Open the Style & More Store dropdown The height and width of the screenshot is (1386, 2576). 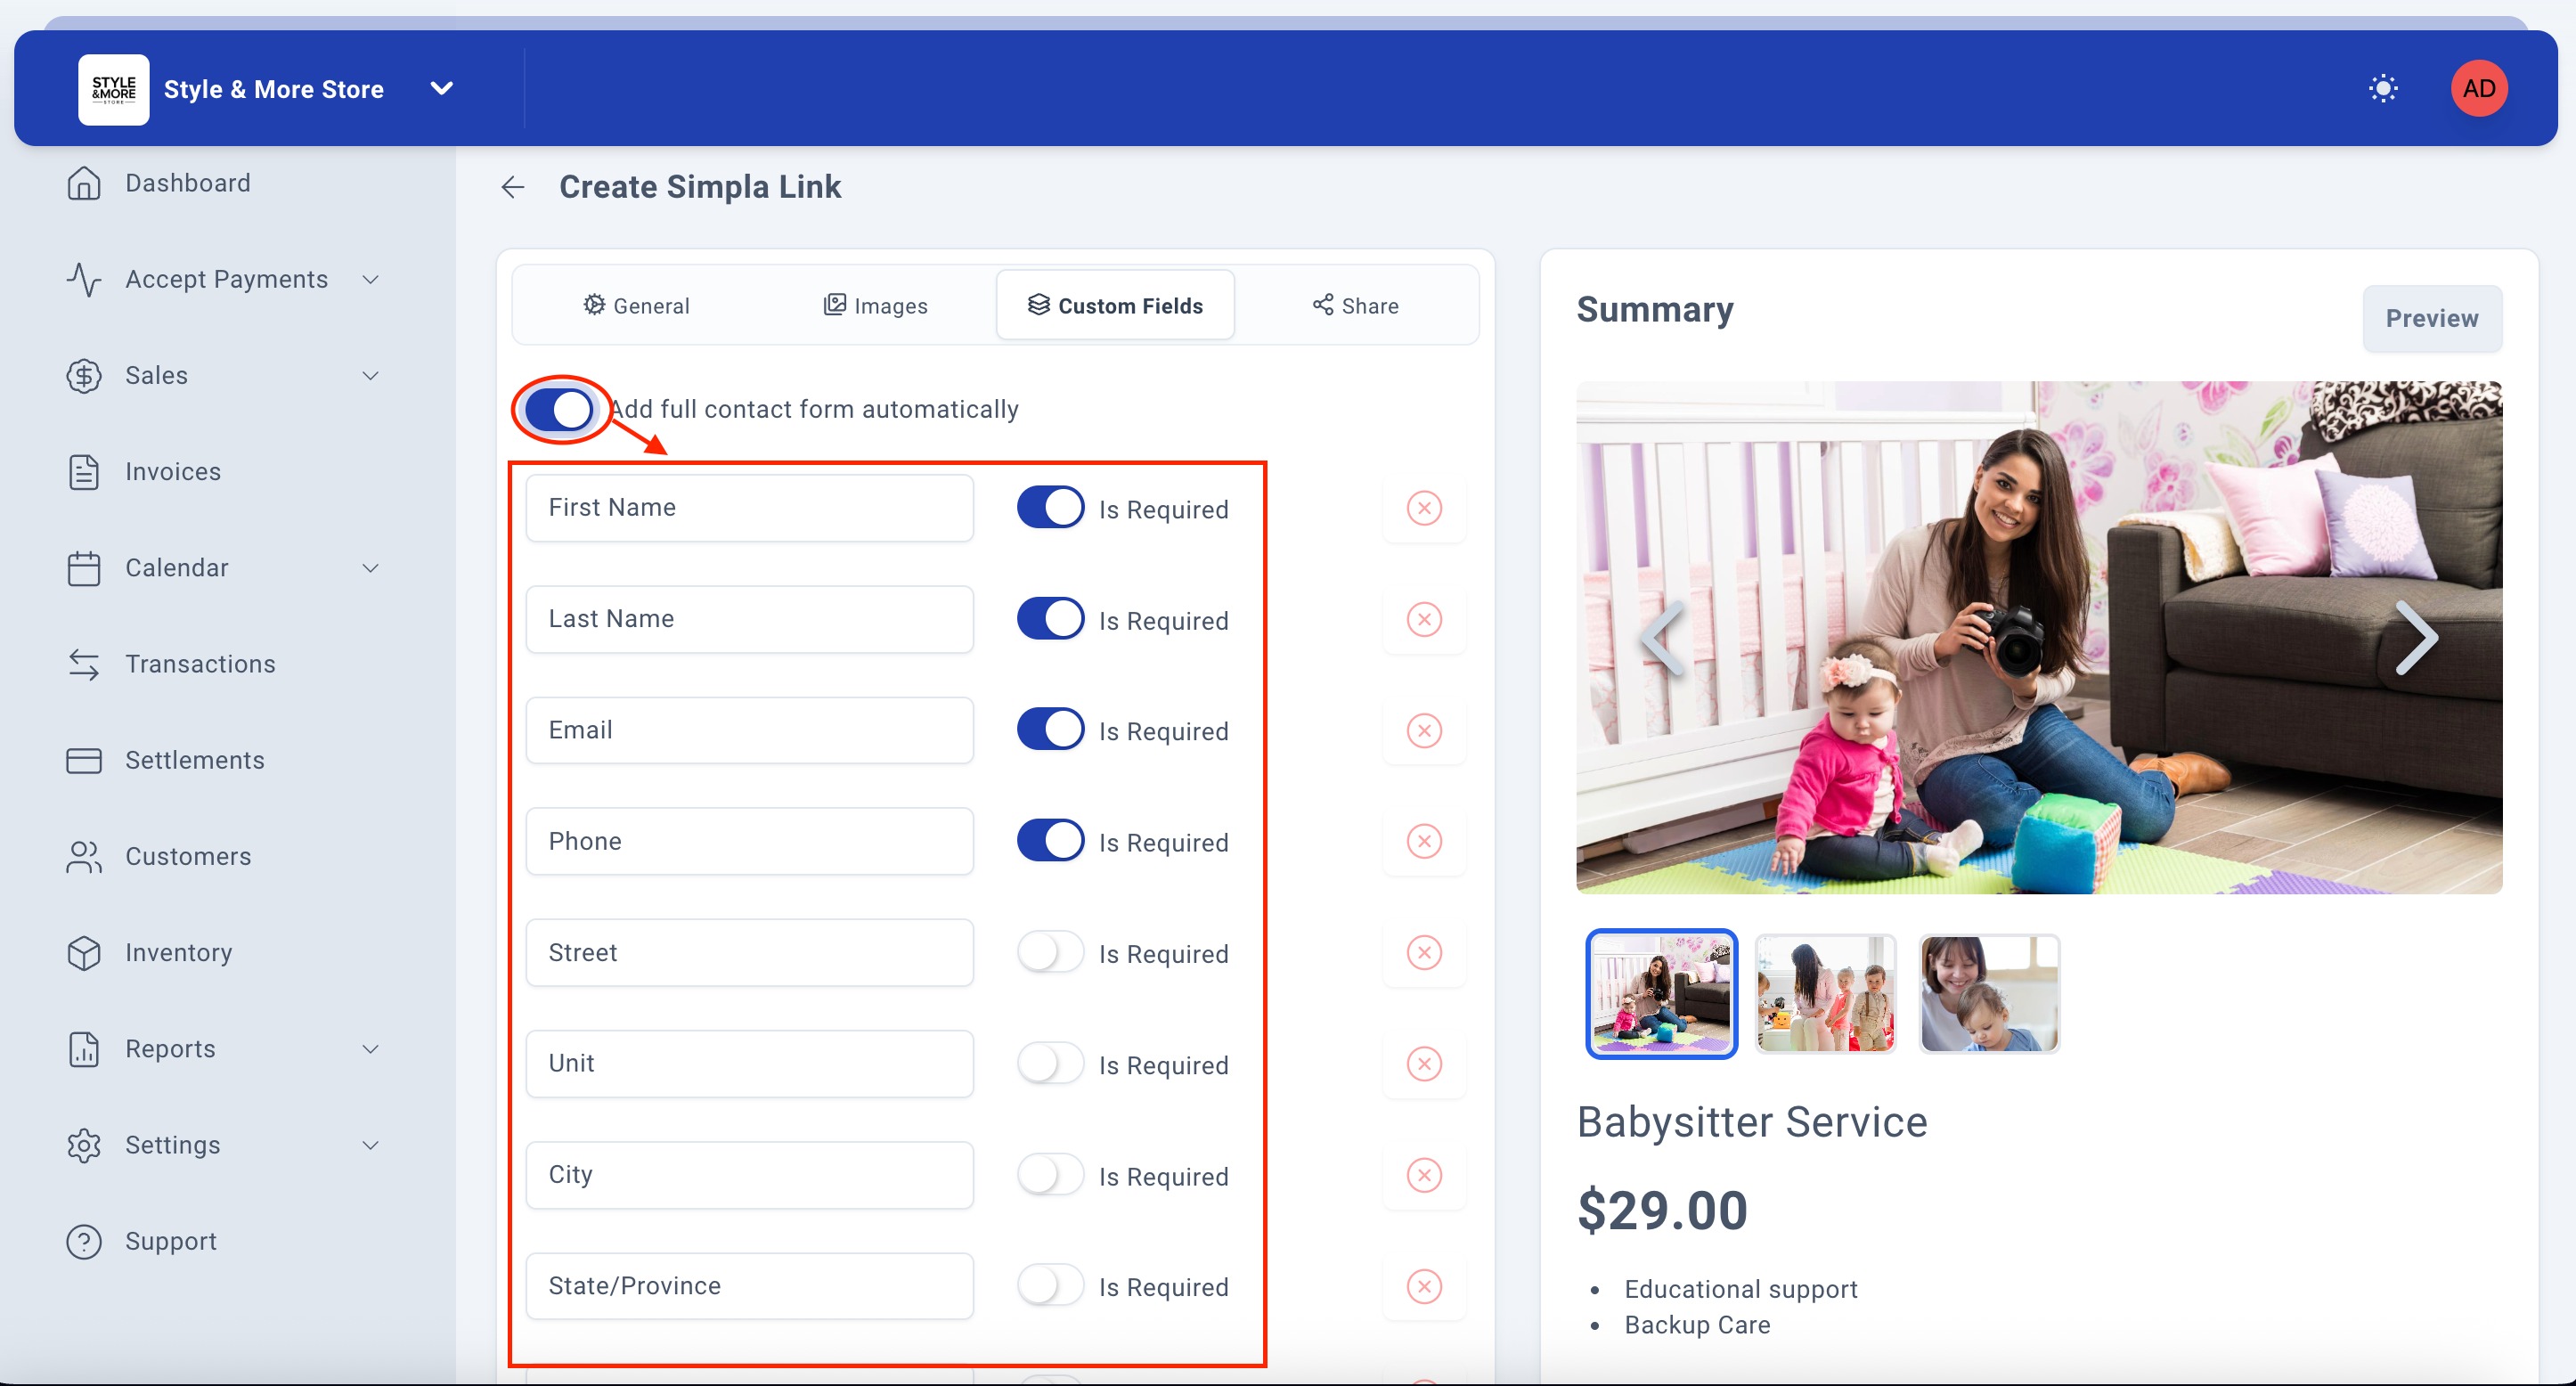[441, 89]
